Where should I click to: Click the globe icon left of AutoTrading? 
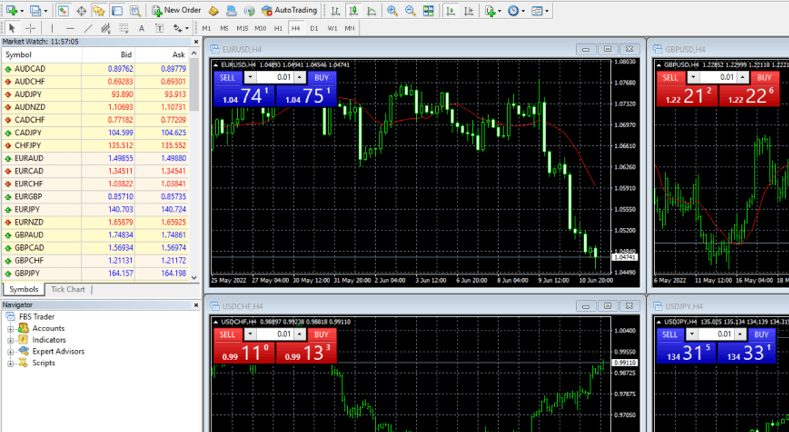point(249,10)
